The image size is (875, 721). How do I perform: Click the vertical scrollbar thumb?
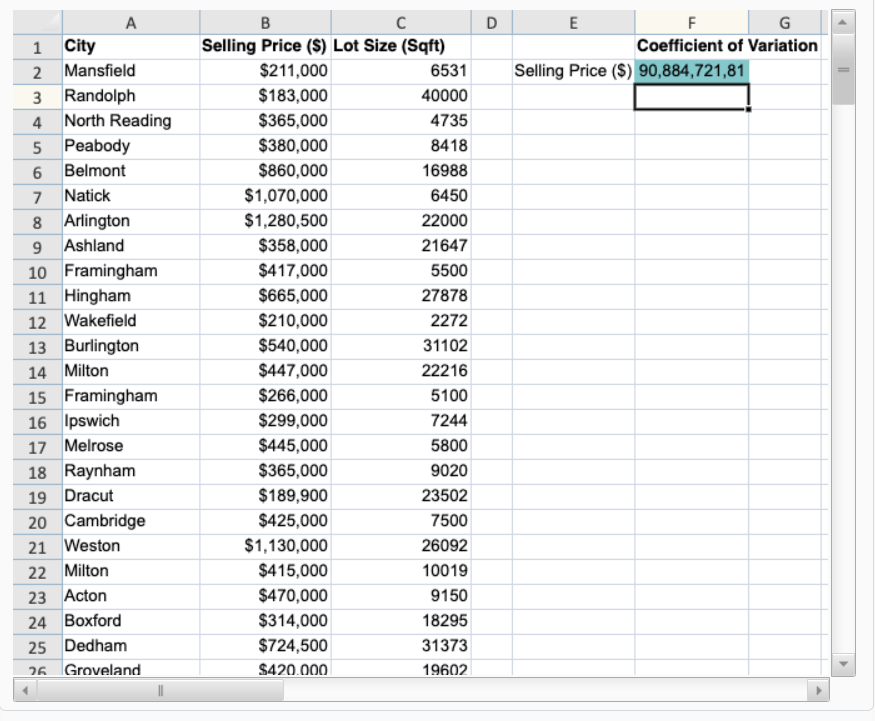tap(843, 69)
